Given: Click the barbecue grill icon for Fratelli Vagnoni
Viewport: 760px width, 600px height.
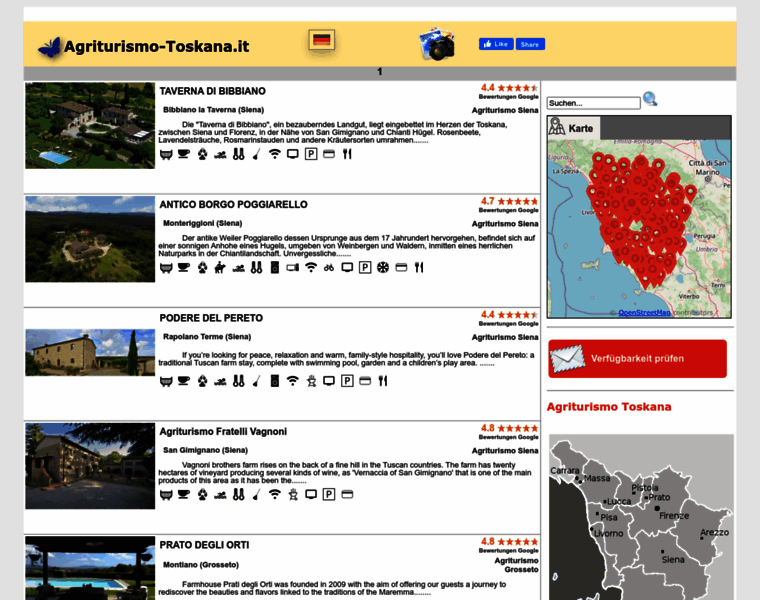Looking at the screenshot, I should coord(293,494).
